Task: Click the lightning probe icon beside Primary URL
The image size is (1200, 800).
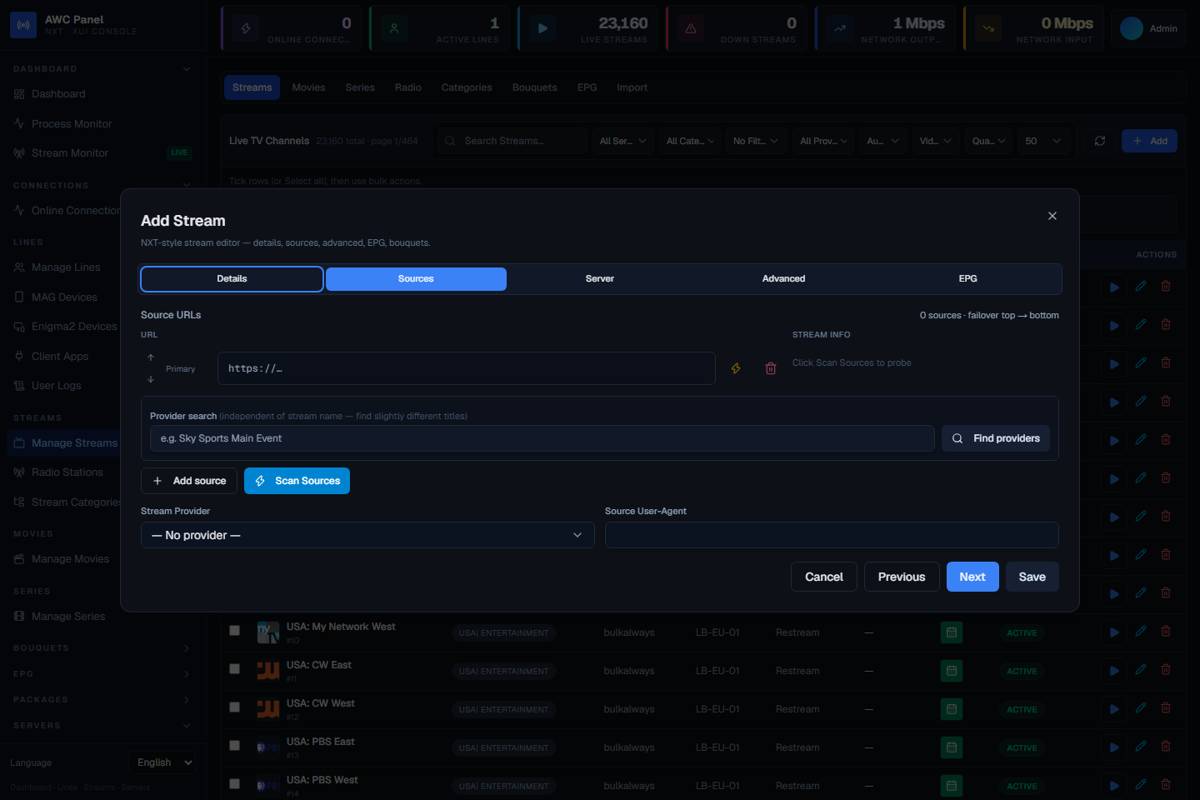Action: (x=736, y=369)
